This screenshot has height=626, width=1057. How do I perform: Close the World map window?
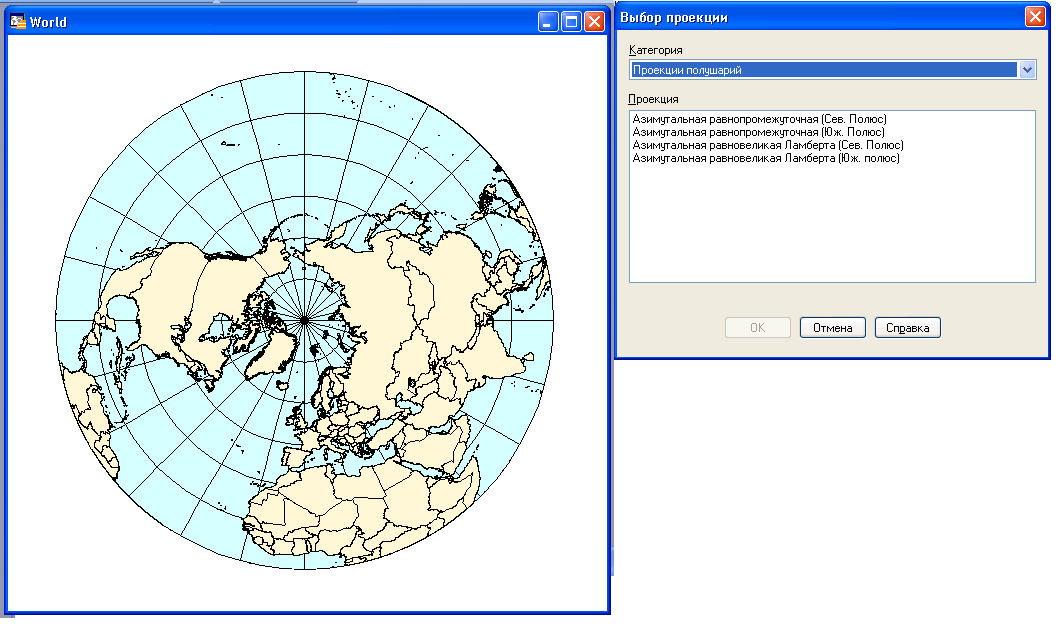[594, 22]
